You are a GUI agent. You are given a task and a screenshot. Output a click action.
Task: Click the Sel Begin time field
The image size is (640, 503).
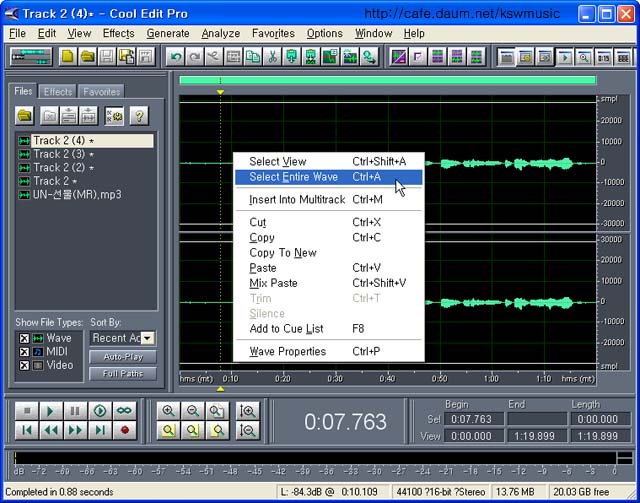[474, 419]
